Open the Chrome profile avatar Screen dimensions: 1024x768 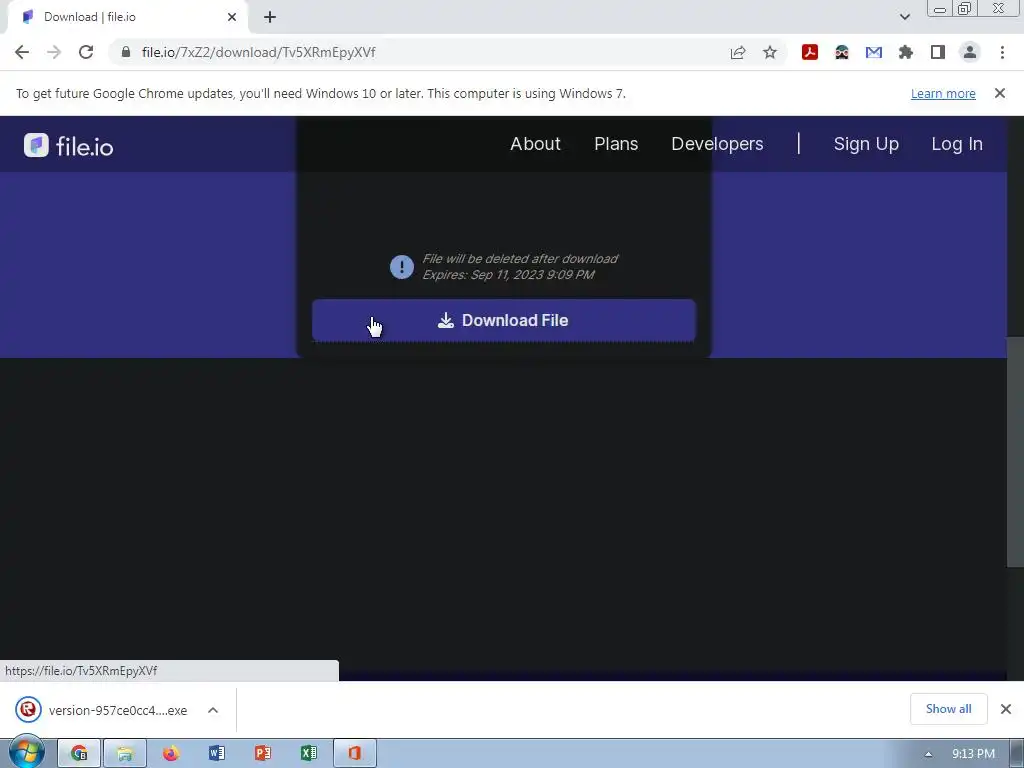point(970,52)
